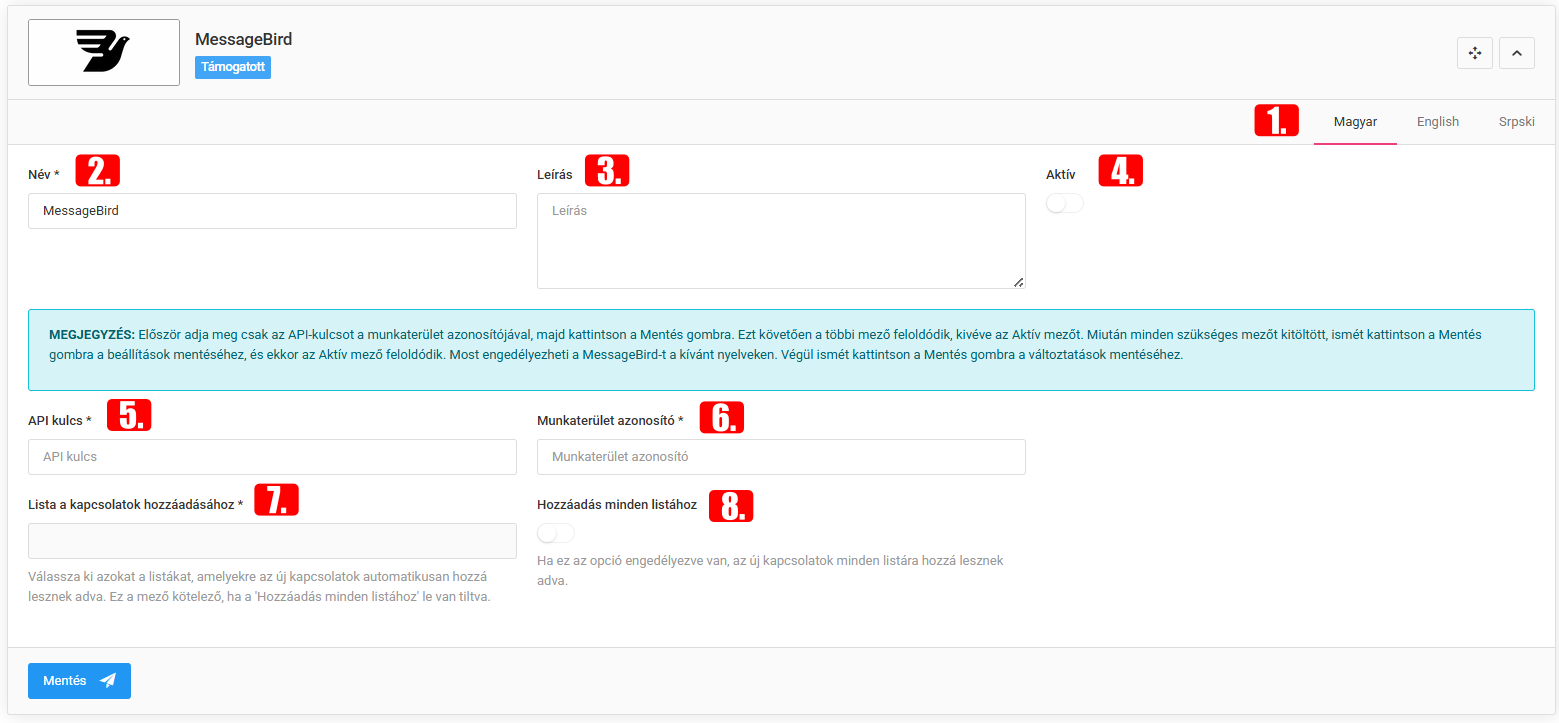Toggle the Aktív switch
This screenshot has width=1559, height=723.
click(x=1064, y=204)
